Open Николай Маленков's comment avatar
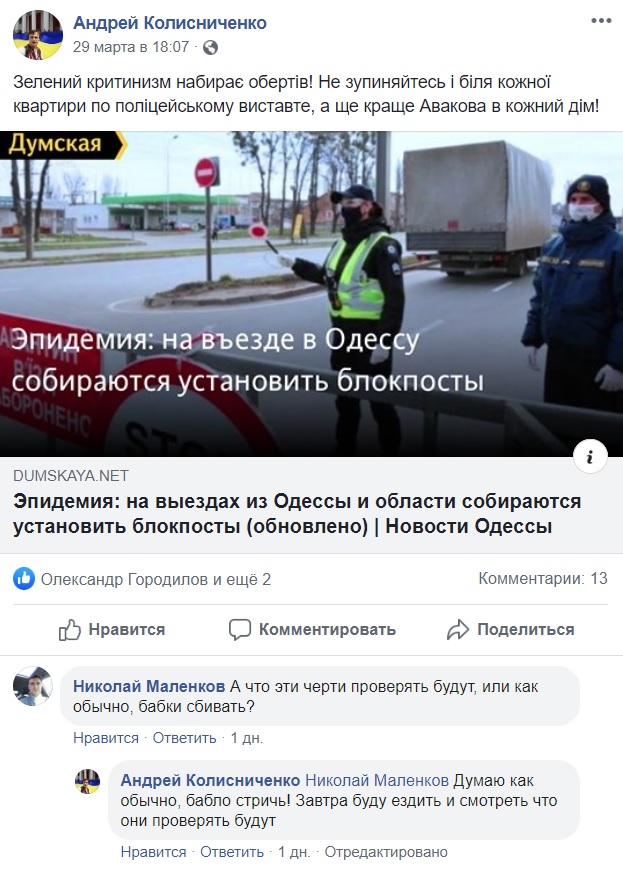623x879 pixels. tap(33, 686)
